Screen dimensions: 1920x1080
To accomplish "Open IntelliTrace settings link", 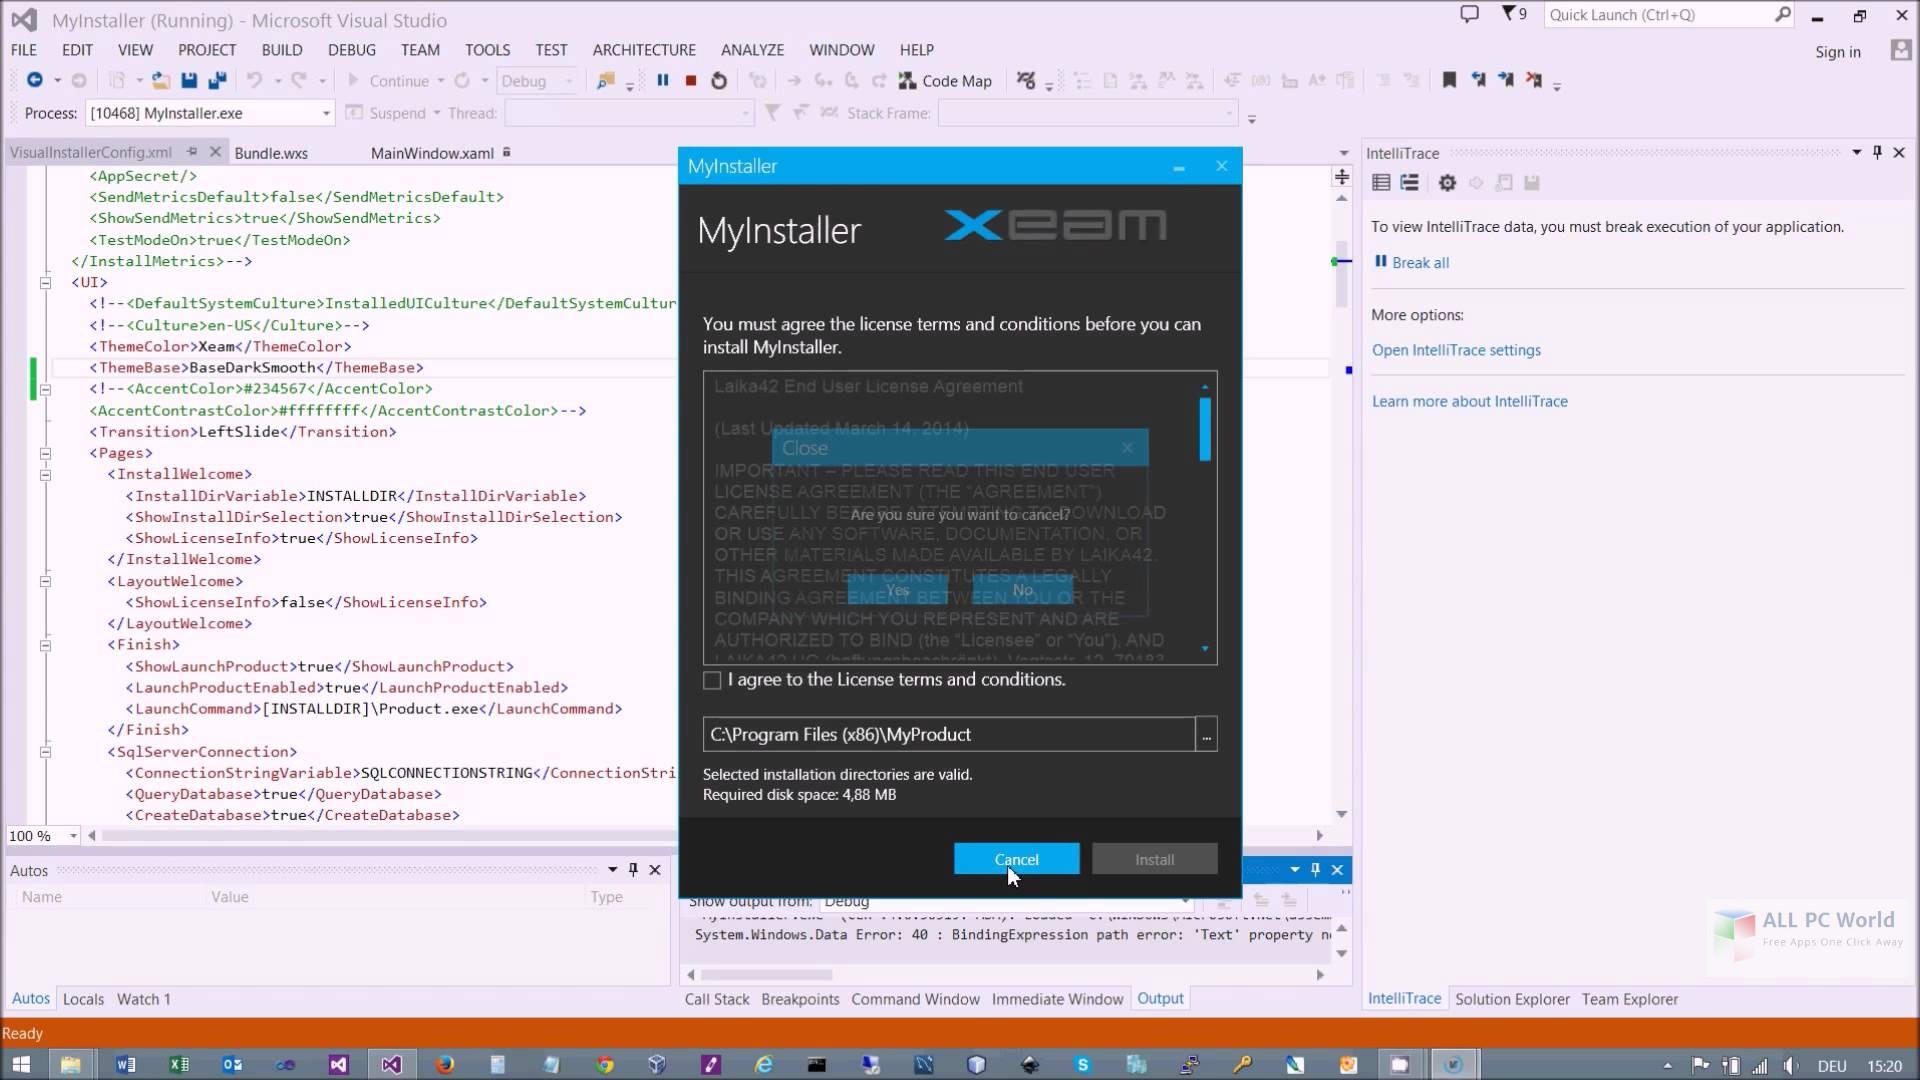I will coord(1456,350).
